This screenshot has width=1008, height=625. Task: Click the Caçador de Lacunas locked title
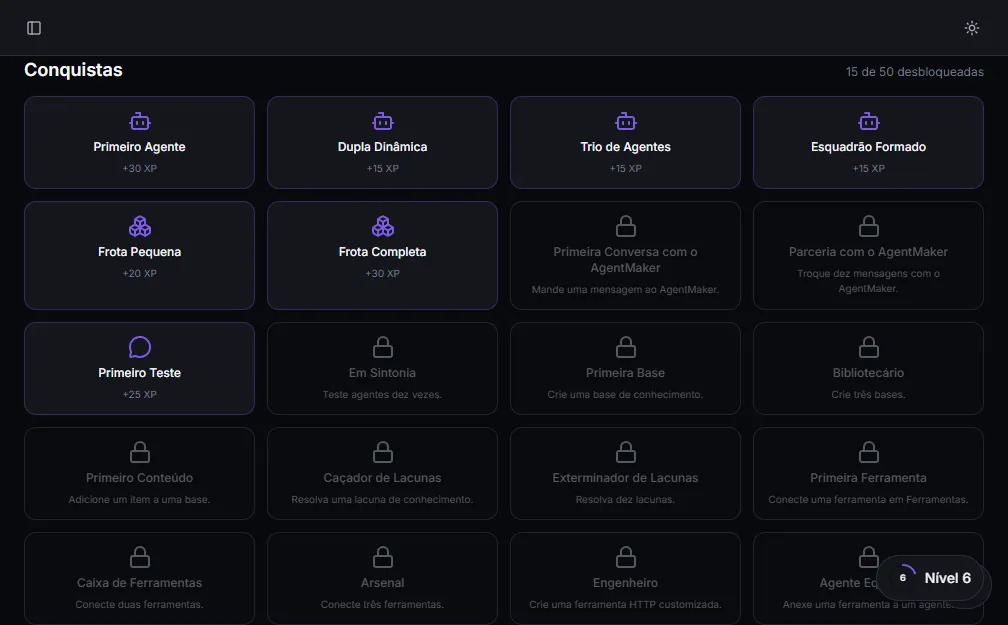coord(382,478)
